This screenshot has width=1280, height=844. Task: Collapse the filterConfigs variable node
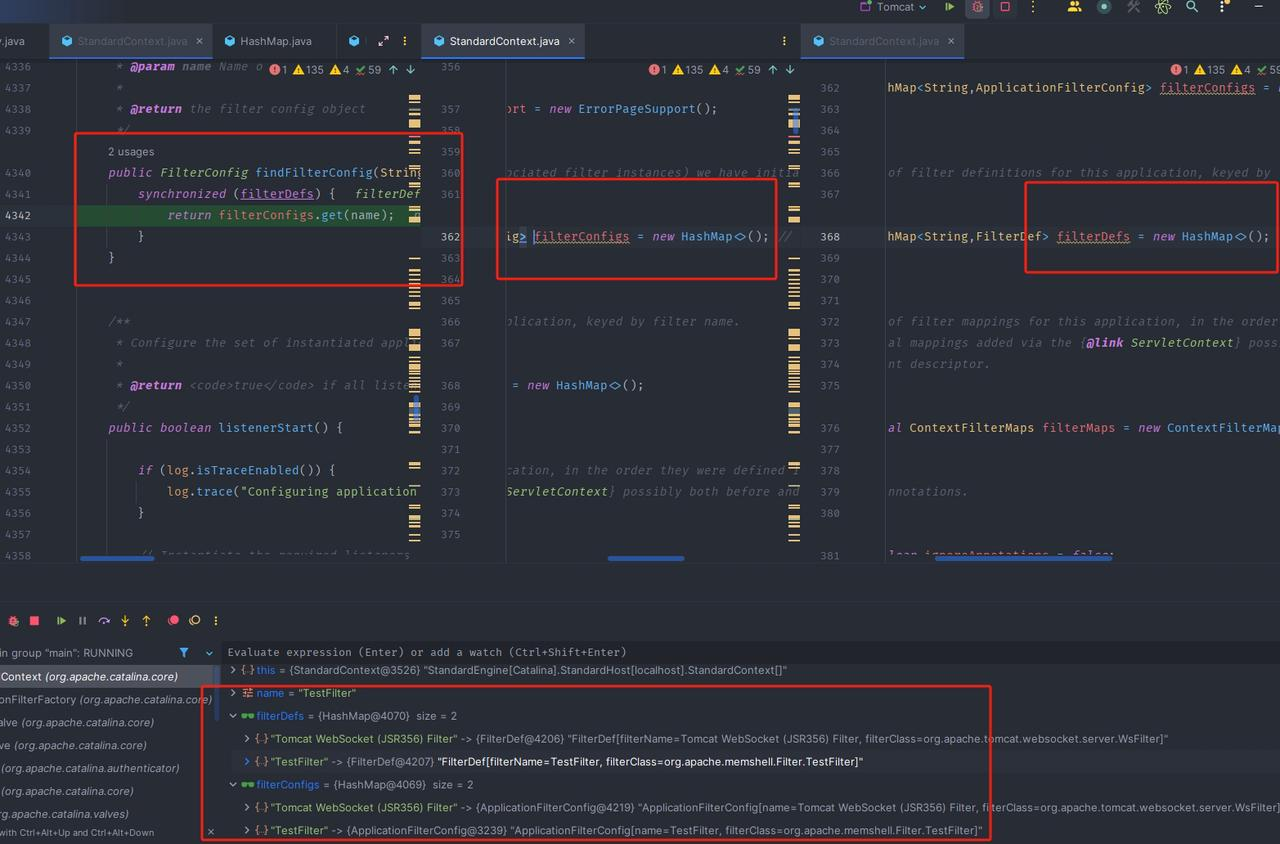pos(234,785)
